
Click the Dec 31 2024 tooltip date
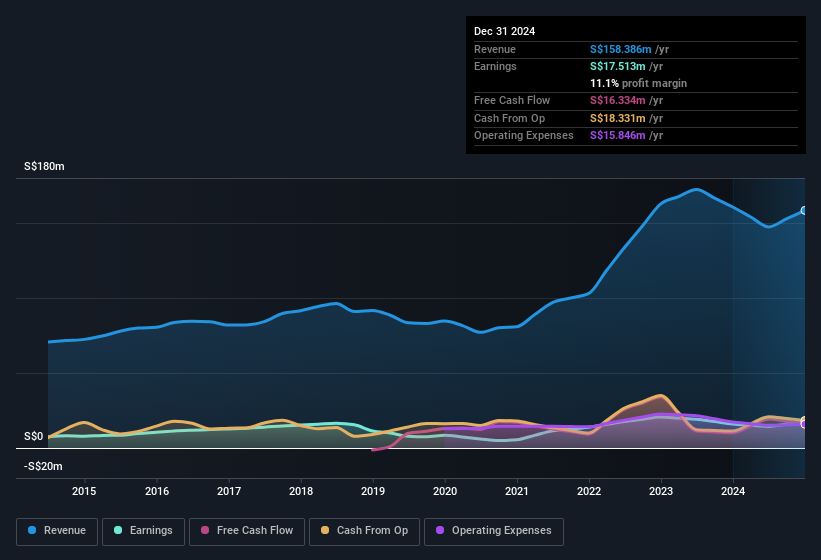pyautogui.click(x=504, y=31)
